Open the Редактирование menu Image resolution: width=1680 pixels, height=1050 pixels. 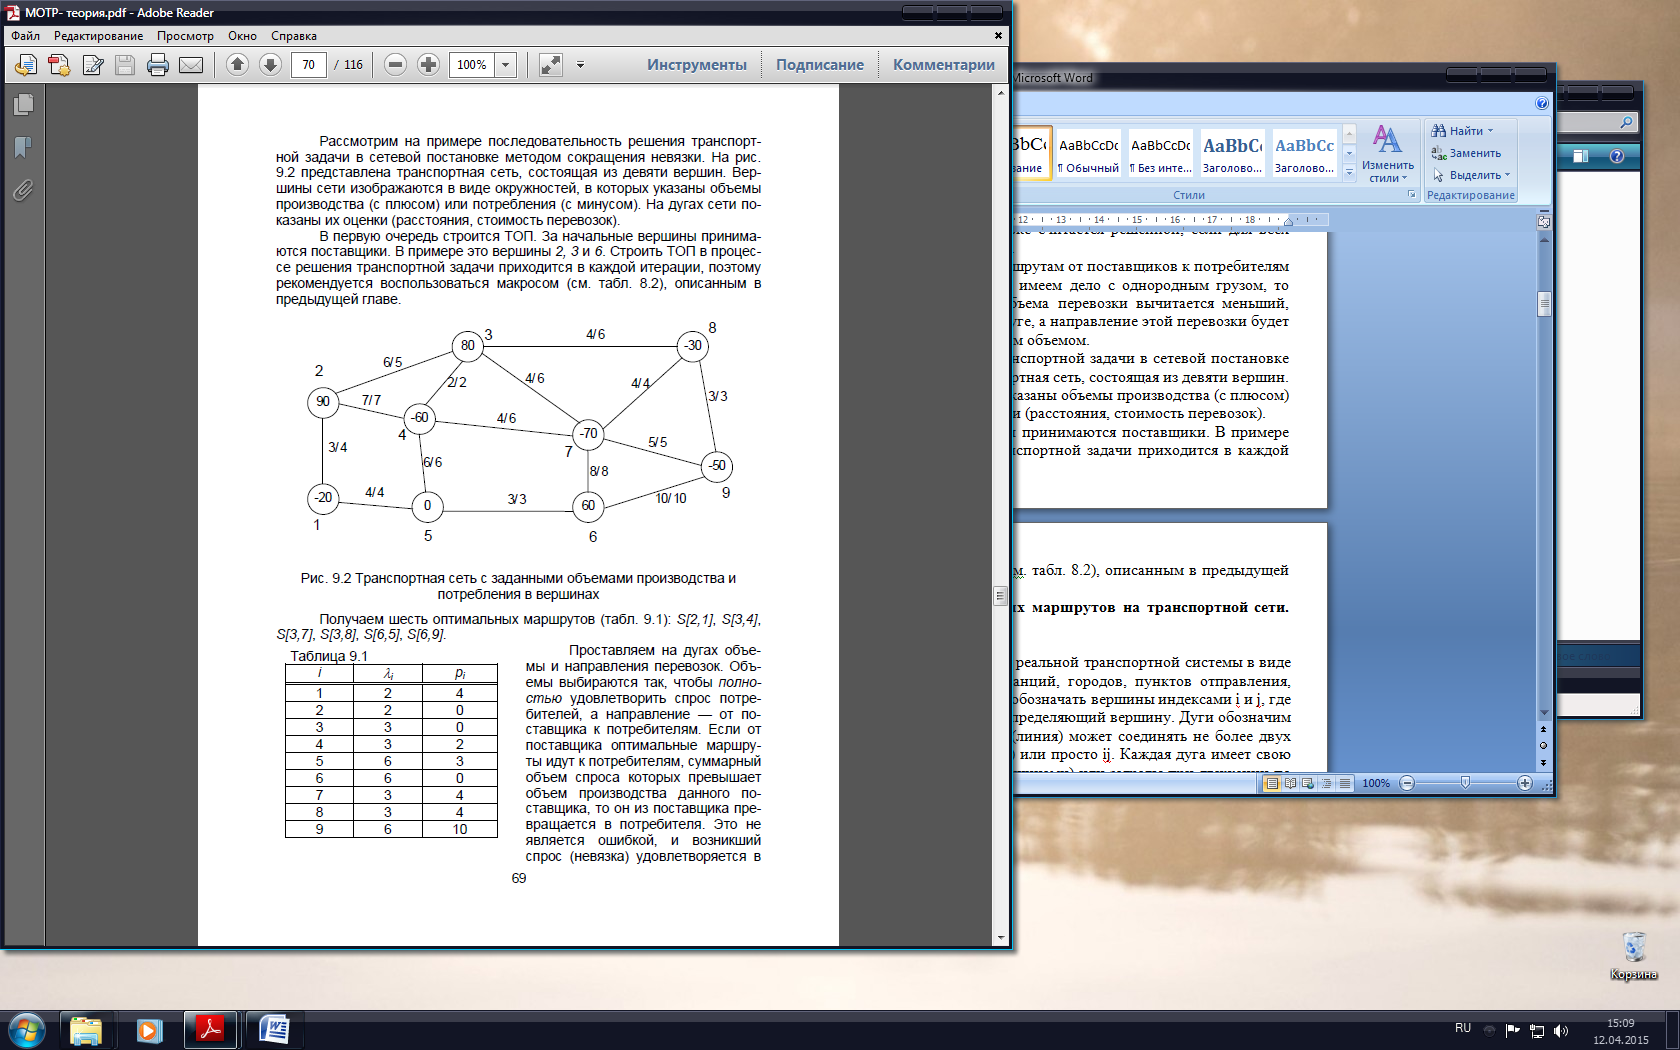(x=98, y=36)
